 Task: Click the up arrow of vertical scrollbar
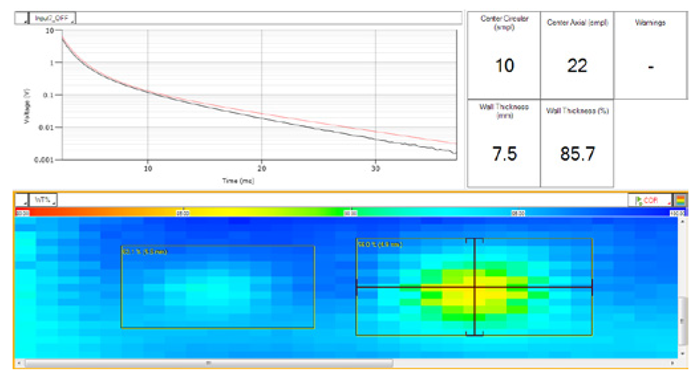tap(682, 222)
